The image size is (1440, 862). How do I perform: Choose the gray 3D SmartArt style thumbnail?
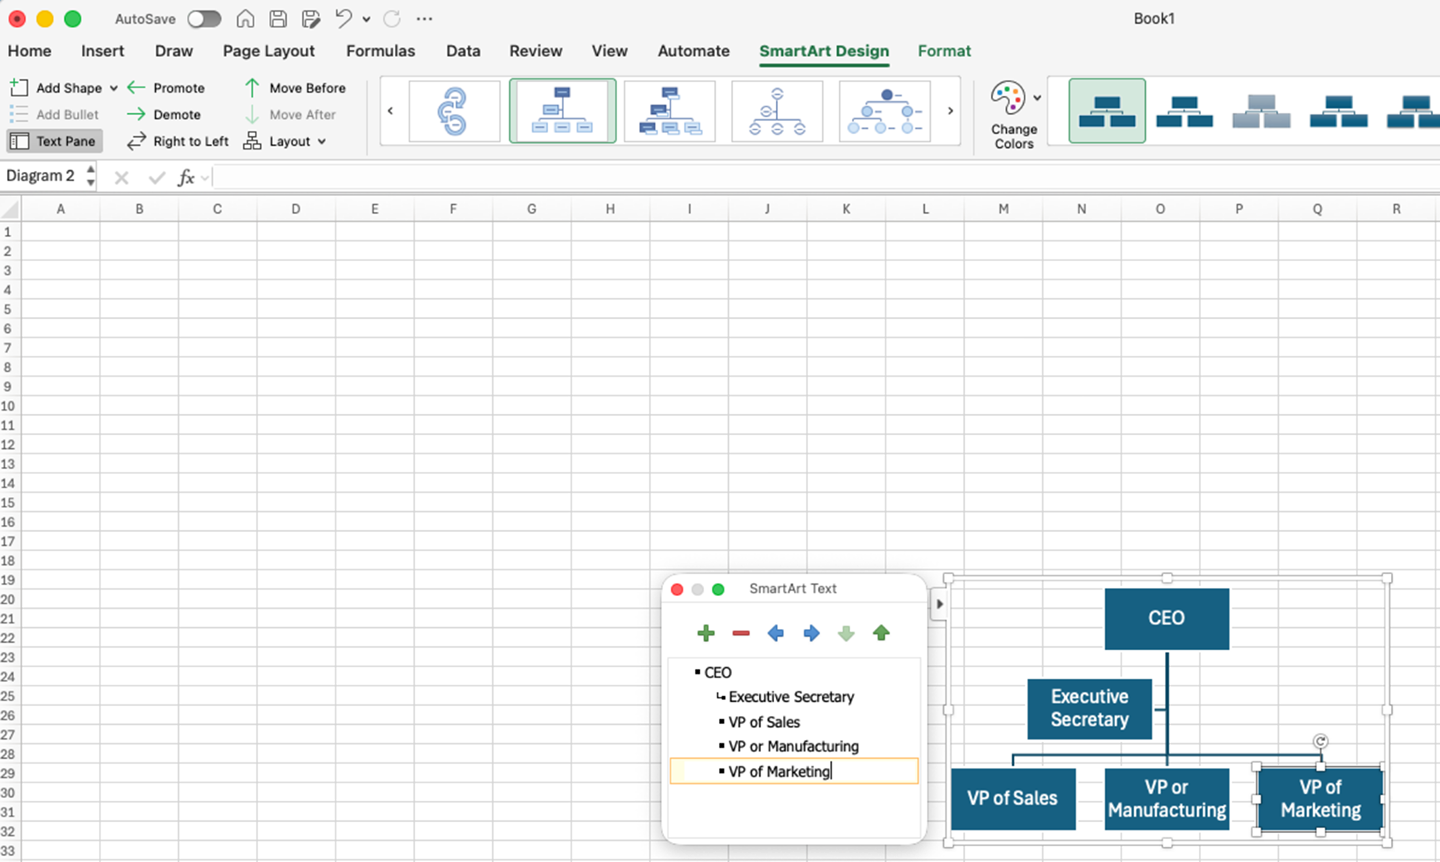(x=1261, y=111)
